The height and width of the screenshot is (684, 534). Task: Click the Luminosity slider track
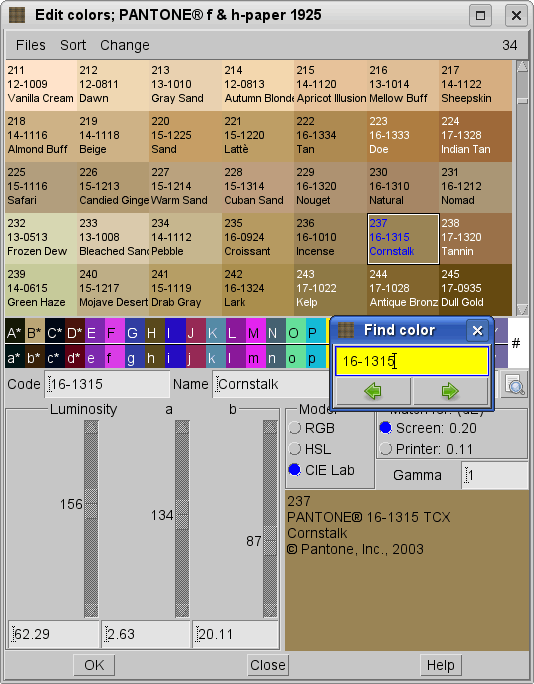[x=91, y=518]
